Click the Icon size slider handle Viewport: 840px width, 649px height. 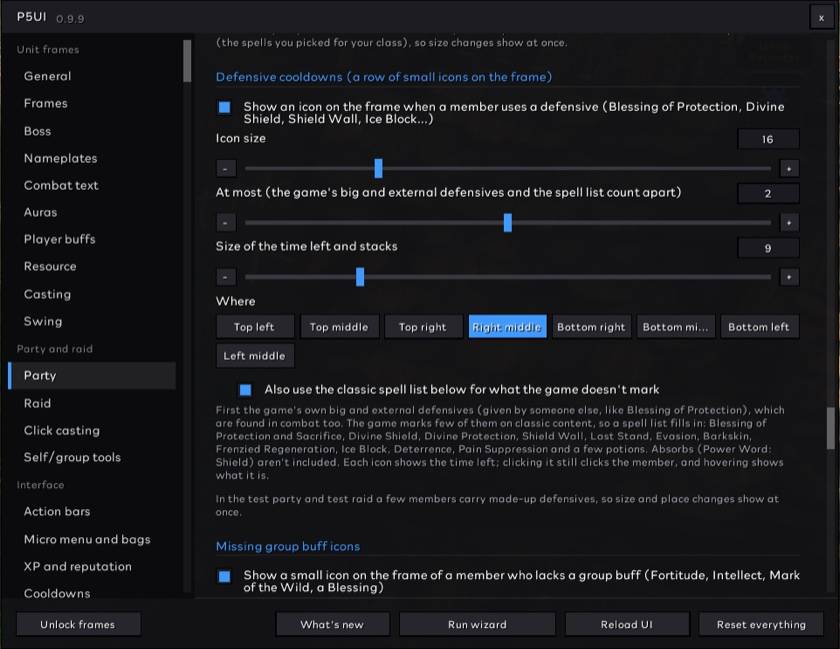pyautogui.click(x=379, y=168)
